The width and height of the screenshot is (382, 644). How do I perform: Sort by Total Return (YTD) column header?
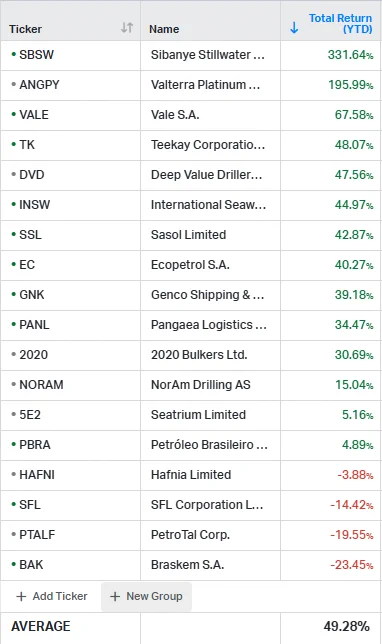tap(340, 23)
